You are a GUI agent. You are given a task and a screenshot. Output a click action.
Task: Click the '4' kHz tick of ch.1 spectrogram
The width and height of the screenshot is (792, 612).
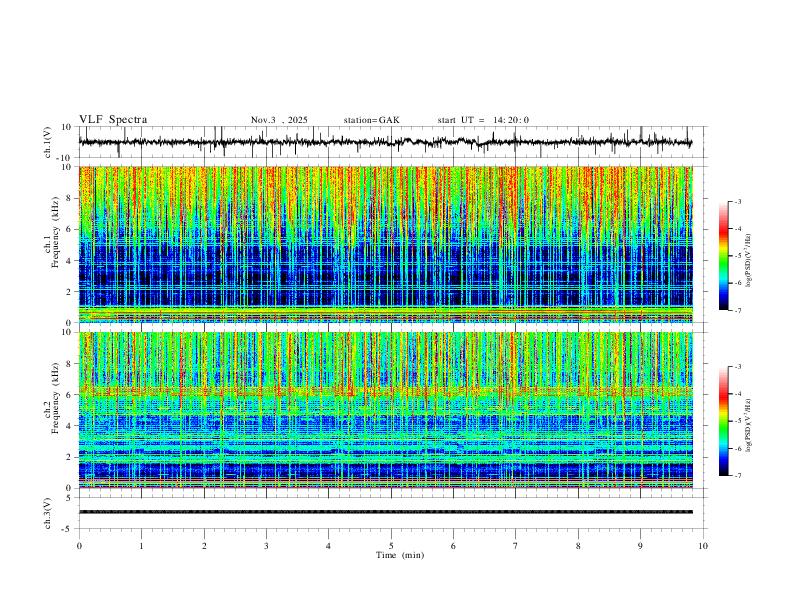click(70, 261)
